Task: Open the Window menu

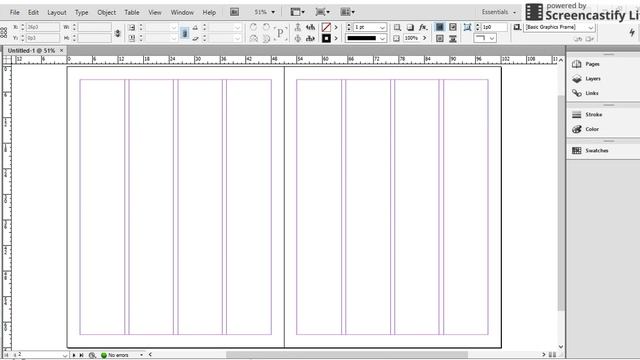Action: pos(182,12)
